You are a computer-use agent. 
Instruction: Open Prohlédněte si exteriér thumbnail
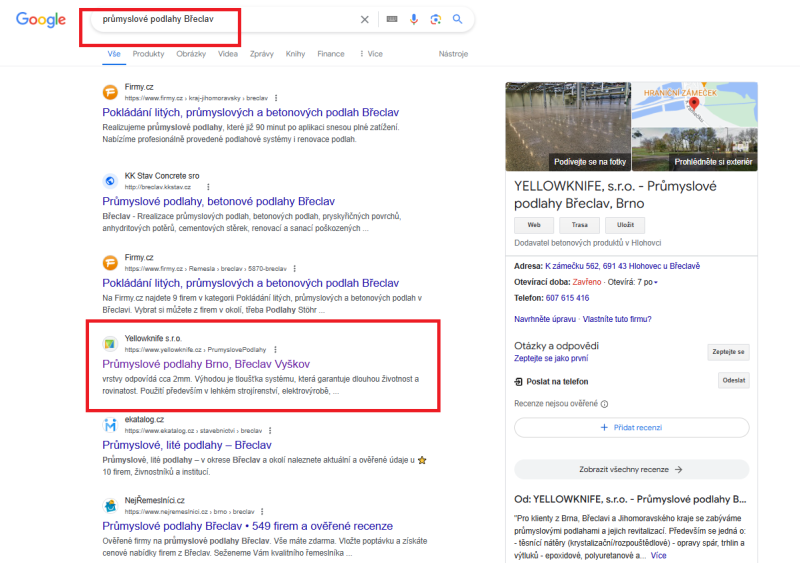click(x=694, y=149)
